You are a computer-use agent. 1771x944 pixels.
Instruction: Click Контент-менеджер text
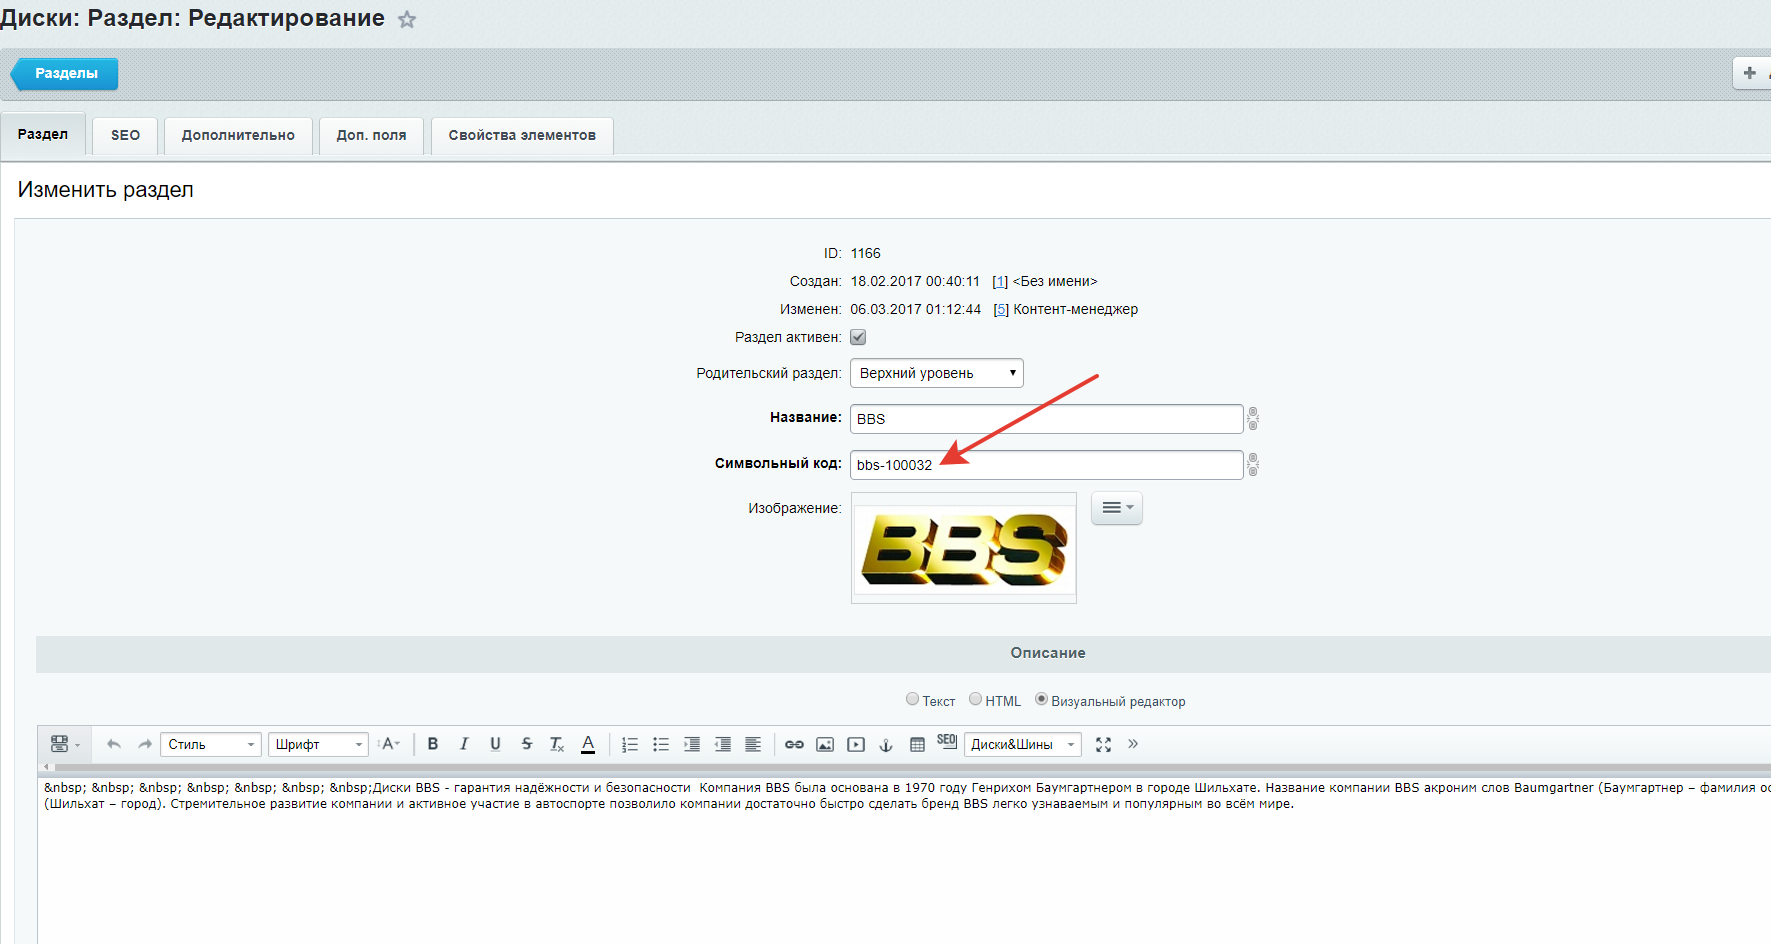[1076, 310]
